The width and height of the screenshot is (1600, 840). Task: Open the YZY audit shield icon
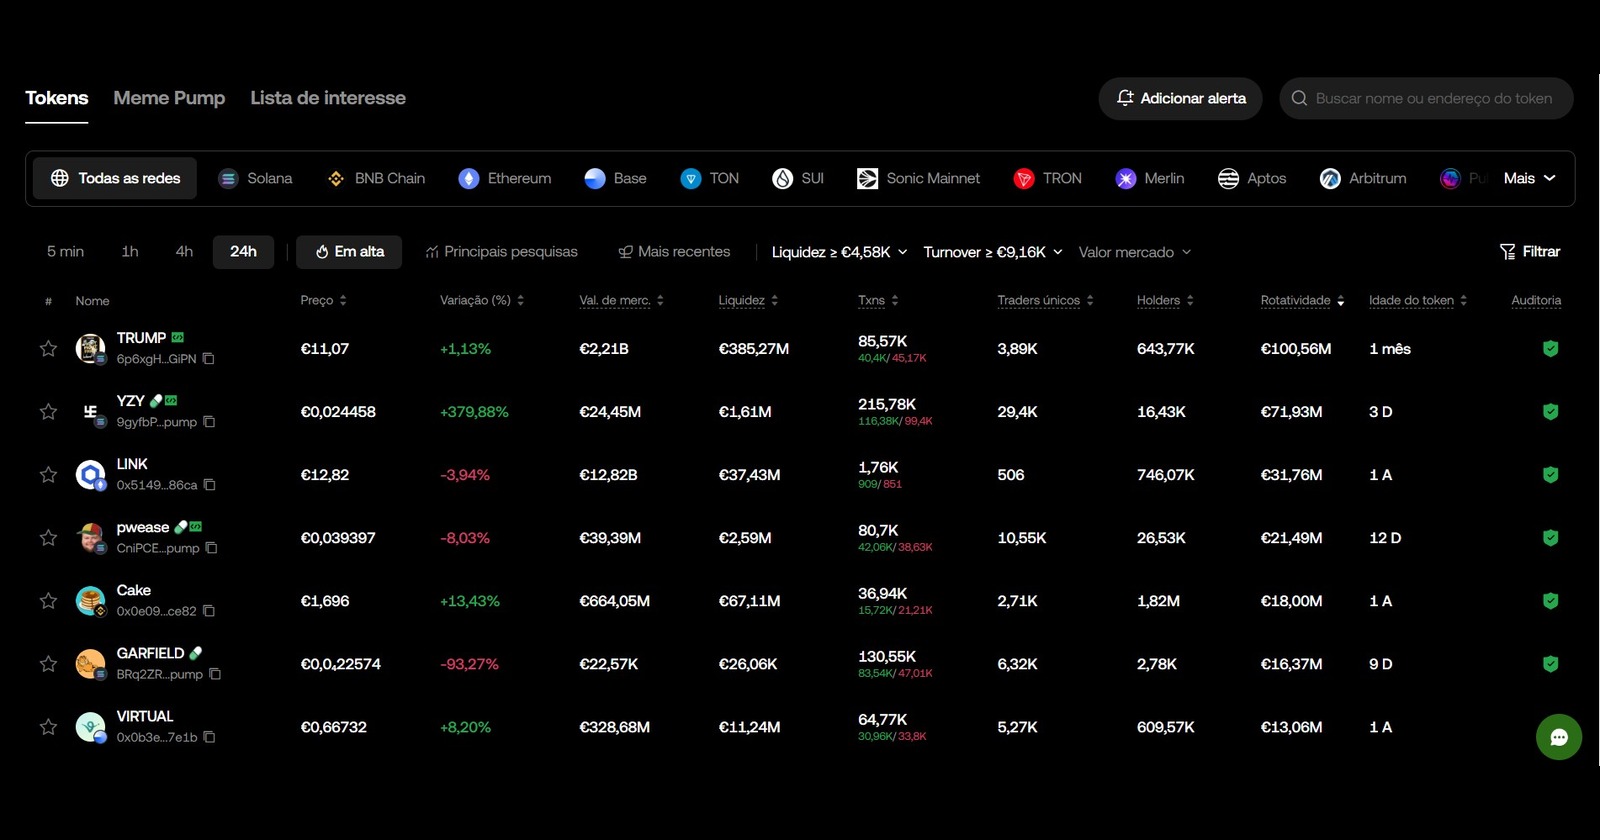(x=1550, y=411)
